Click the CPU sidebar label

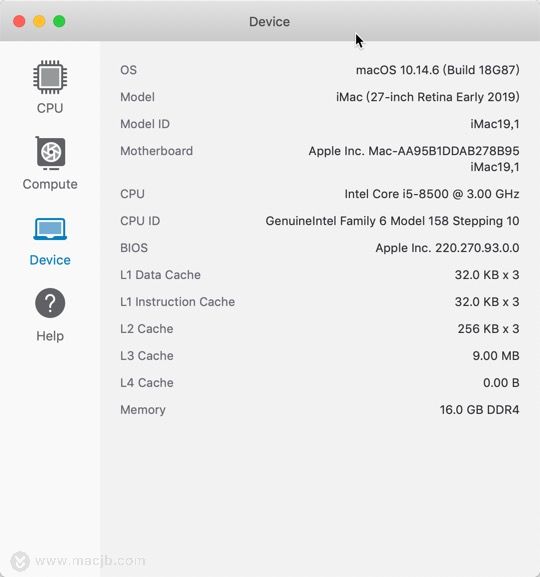50,108
